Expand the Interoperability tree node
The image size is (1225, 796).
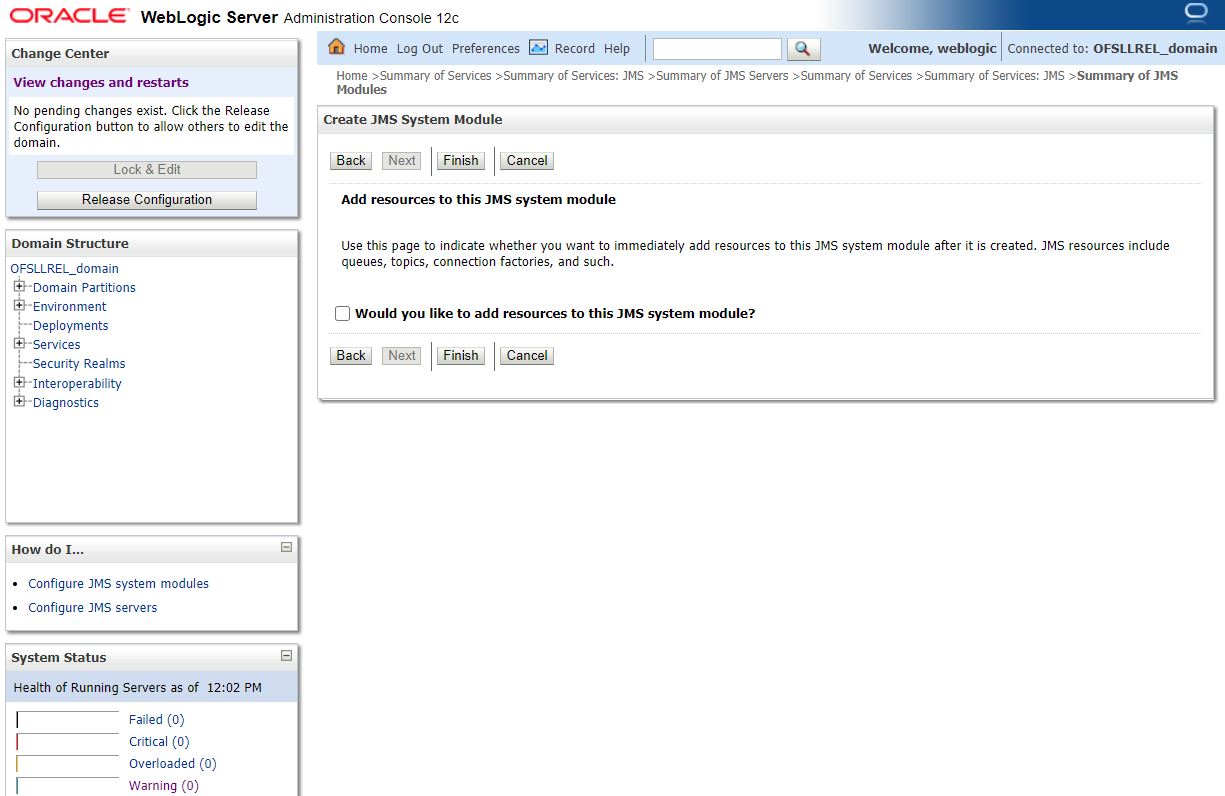pos(19,383)
